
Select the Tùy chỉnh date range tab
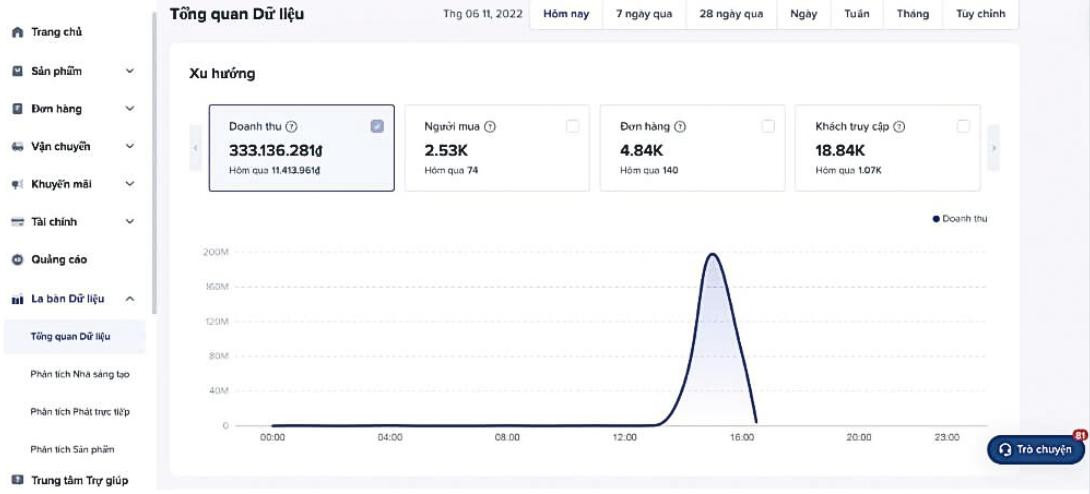point(979,14)
